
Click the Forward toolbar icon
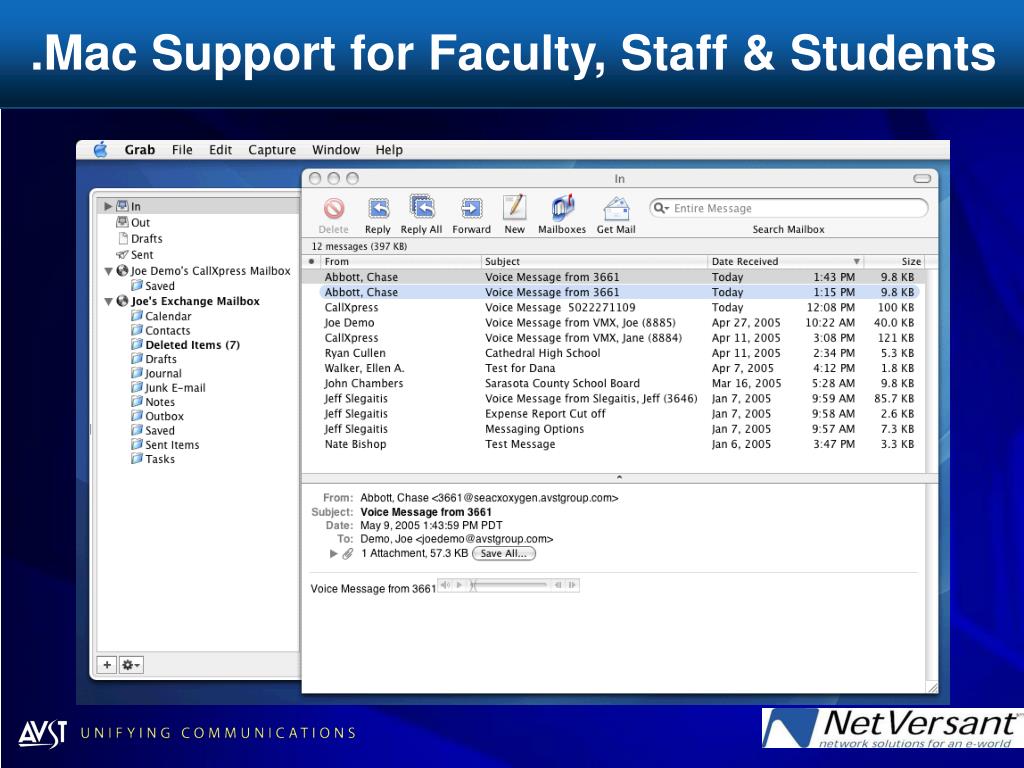(x=471, y=208)
